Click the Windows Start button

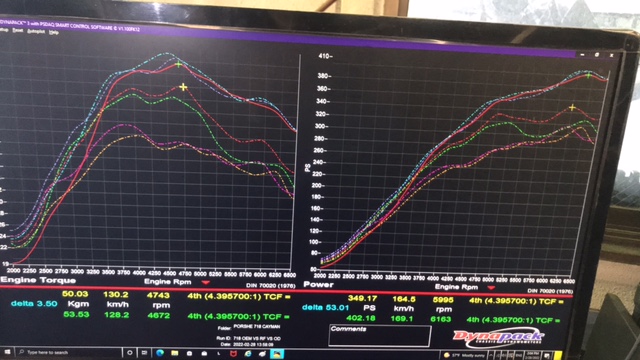pos(7,352)
